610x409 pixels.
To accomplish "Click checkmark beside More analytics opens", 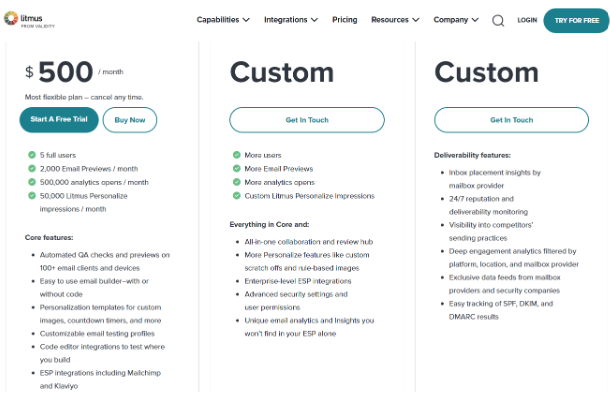I will [x=237, y=182].
